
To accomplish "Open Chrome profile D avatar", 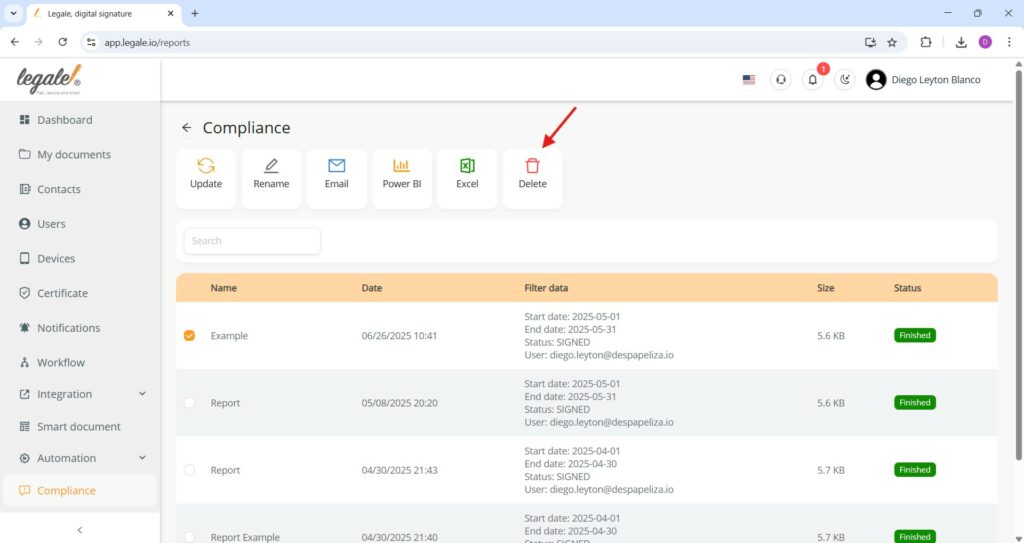I will pyautogui.click(x=985, y=42).
